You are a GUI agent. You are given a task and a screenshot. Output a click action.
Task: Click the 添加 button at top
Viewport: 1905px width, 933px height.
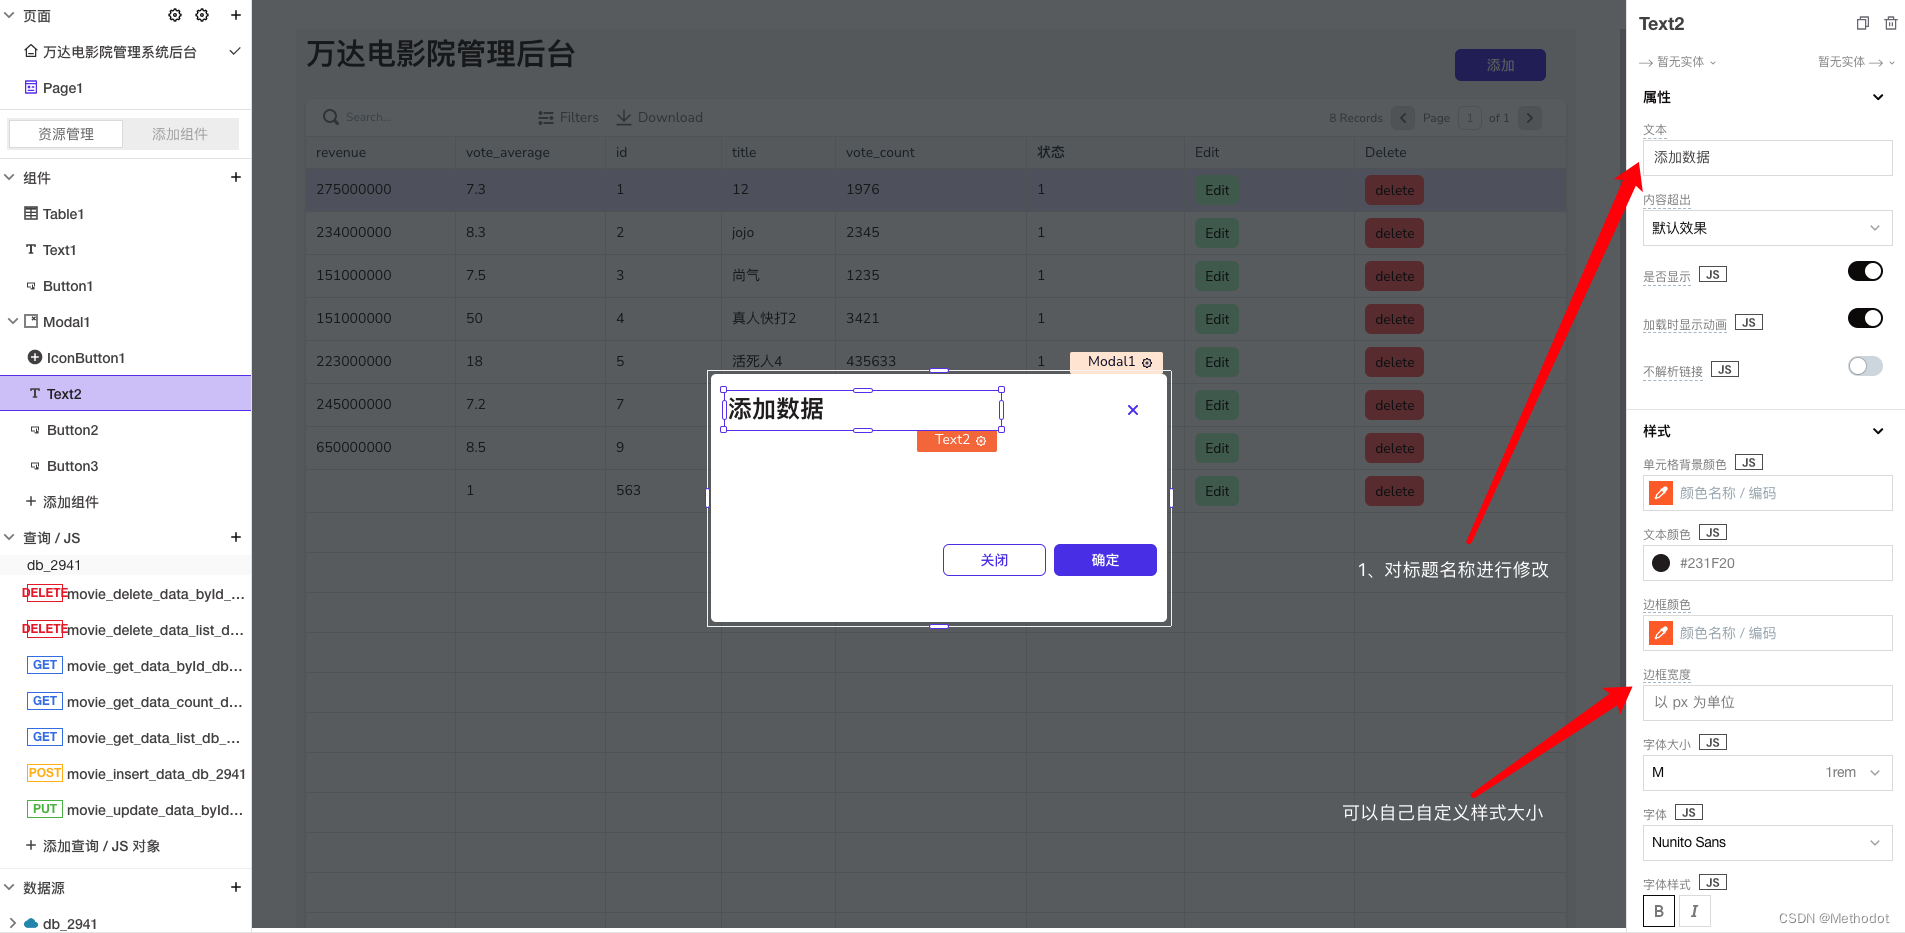pyautogui.click(x=1500, y=65)
